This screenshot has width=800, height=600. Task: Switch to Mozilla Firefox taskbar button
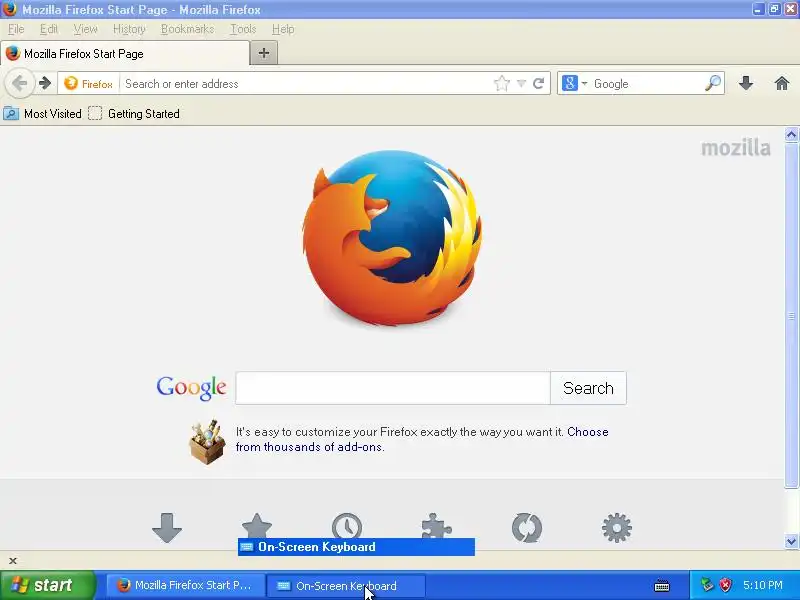185,585
